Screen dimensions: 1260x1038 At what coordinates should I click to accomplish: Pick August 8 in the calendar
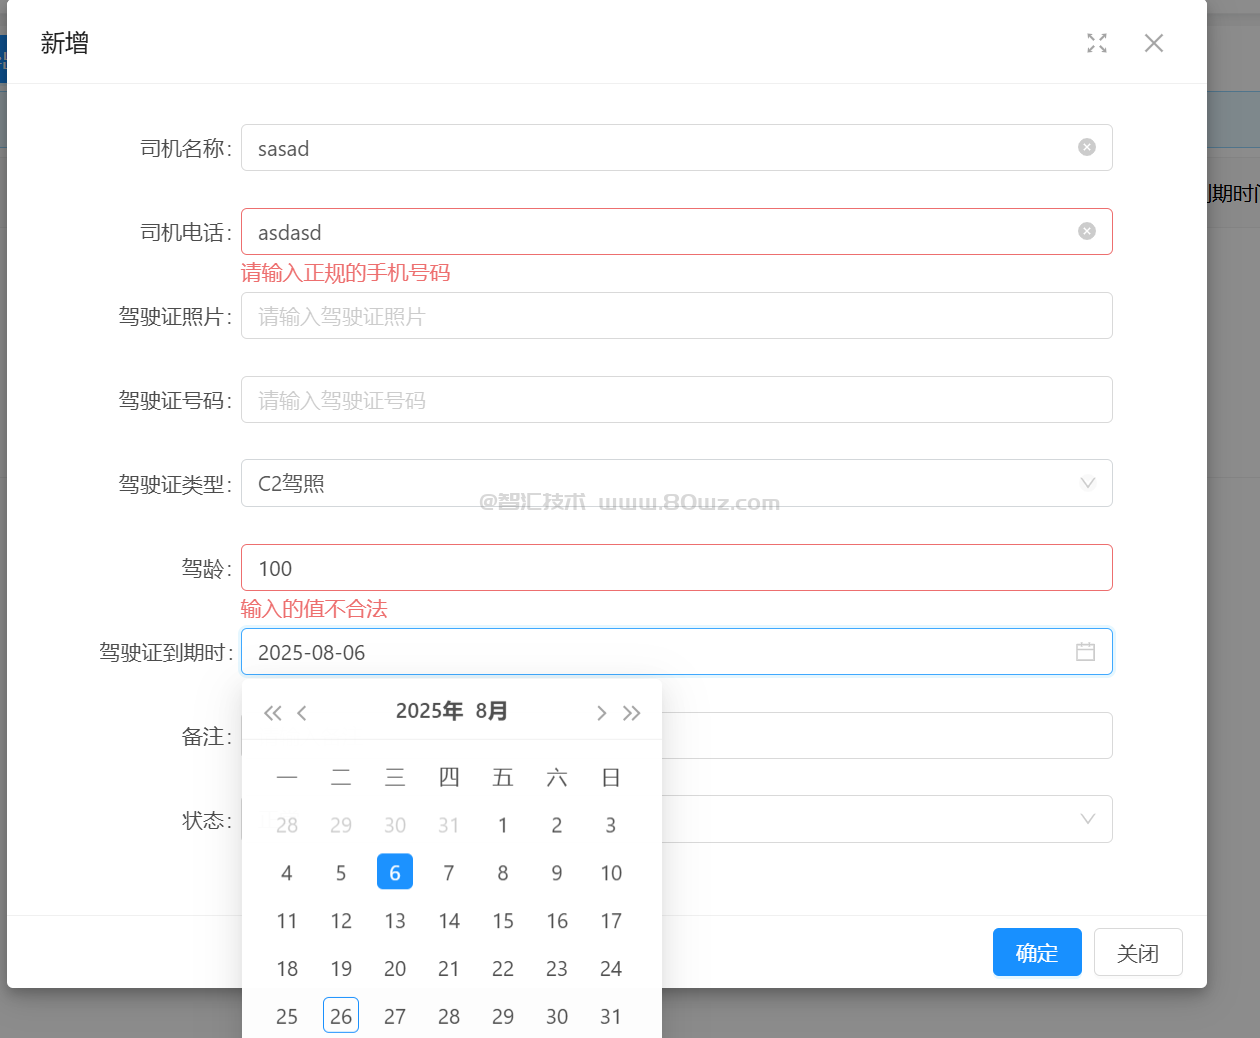tap(503, 873)
